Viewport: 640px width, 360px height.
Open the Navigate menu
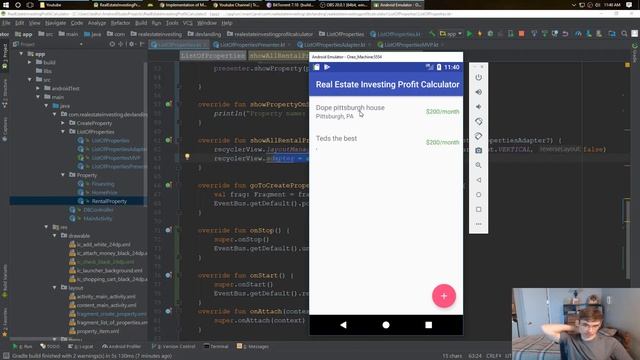[55, 23]
